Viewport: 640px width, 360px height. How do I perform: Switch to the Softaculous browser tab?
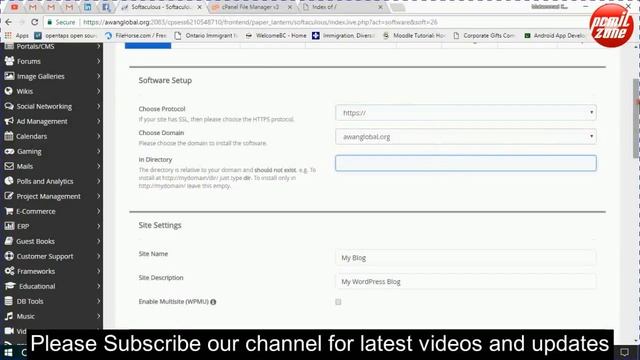(x=161, y=7)
